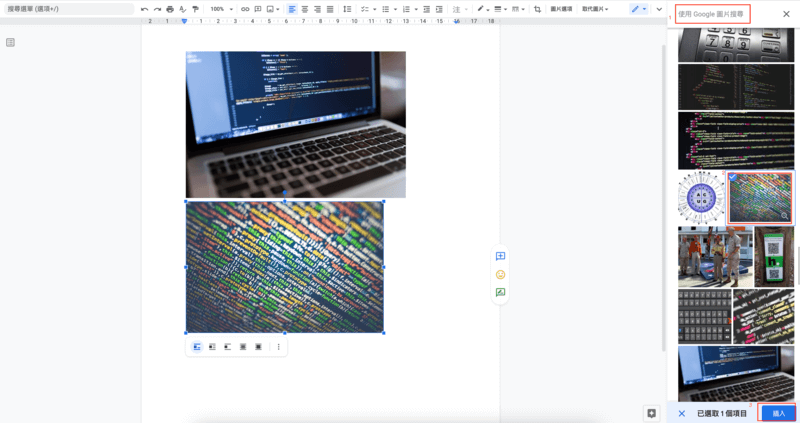Place image behind text
The height and width of the screenshot is (423, 800).
[243, 347]
